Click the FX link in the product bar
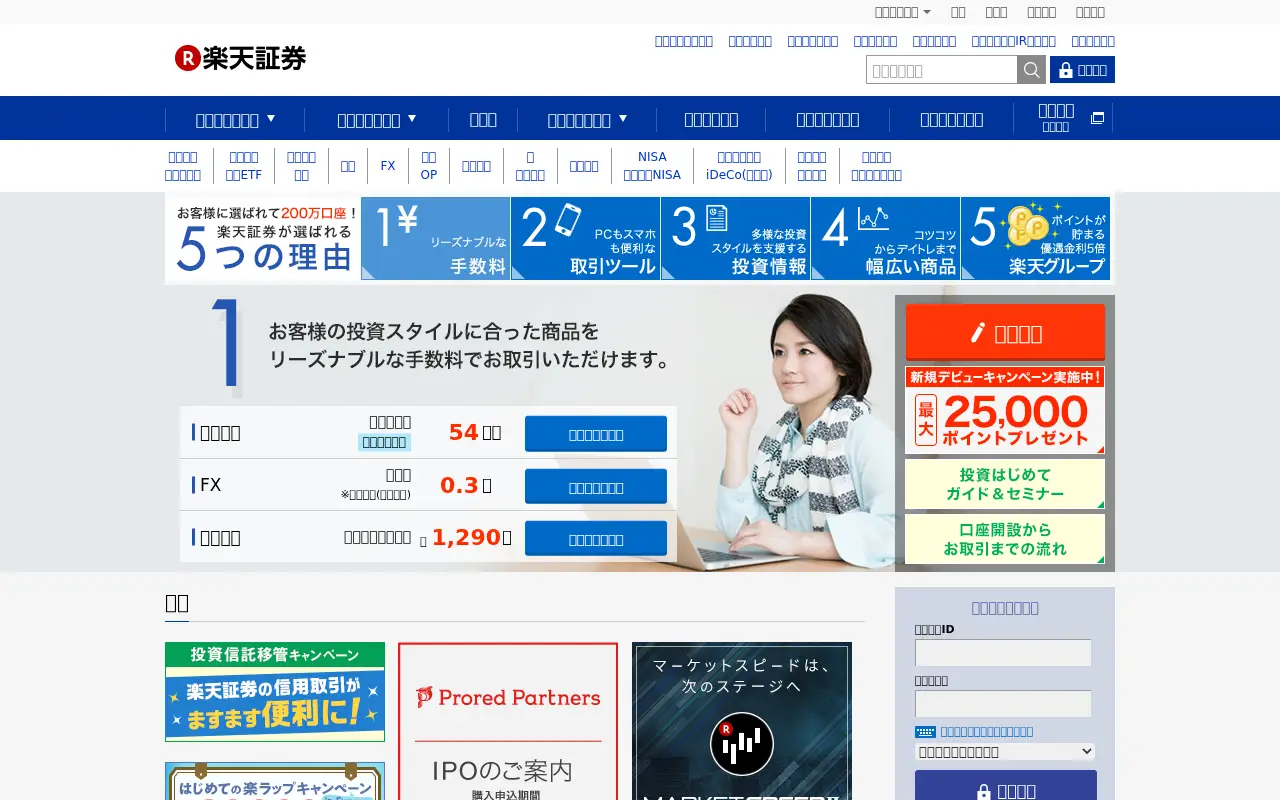1280x800 pixels. pos(388,166)
